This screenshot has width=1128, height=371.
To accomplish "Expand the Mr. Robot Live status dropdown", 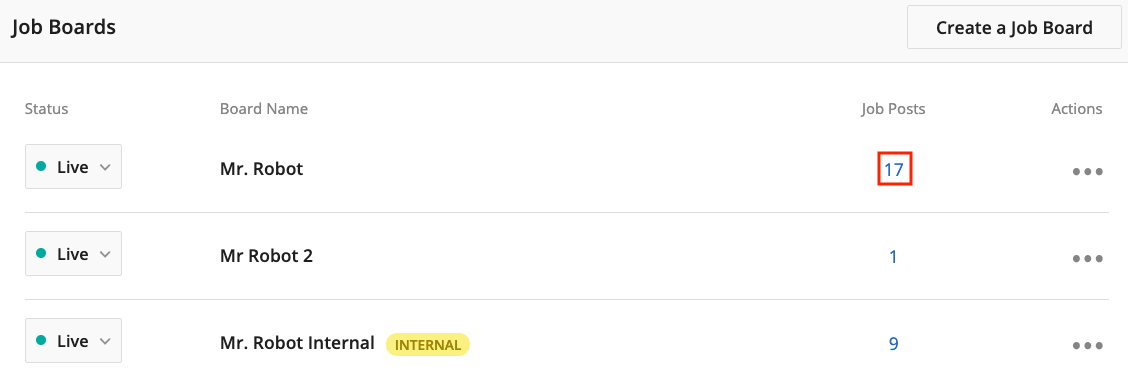I will [73, 167].
